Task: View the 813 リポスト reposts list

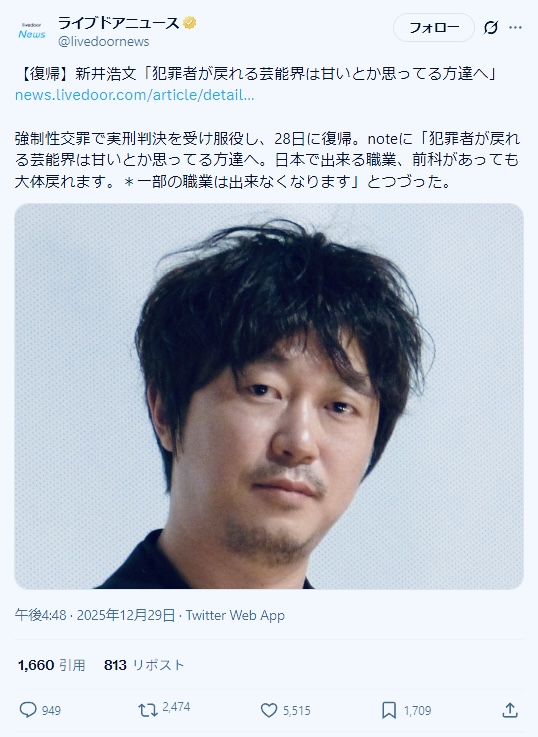Action: click(x=144, y=665)
